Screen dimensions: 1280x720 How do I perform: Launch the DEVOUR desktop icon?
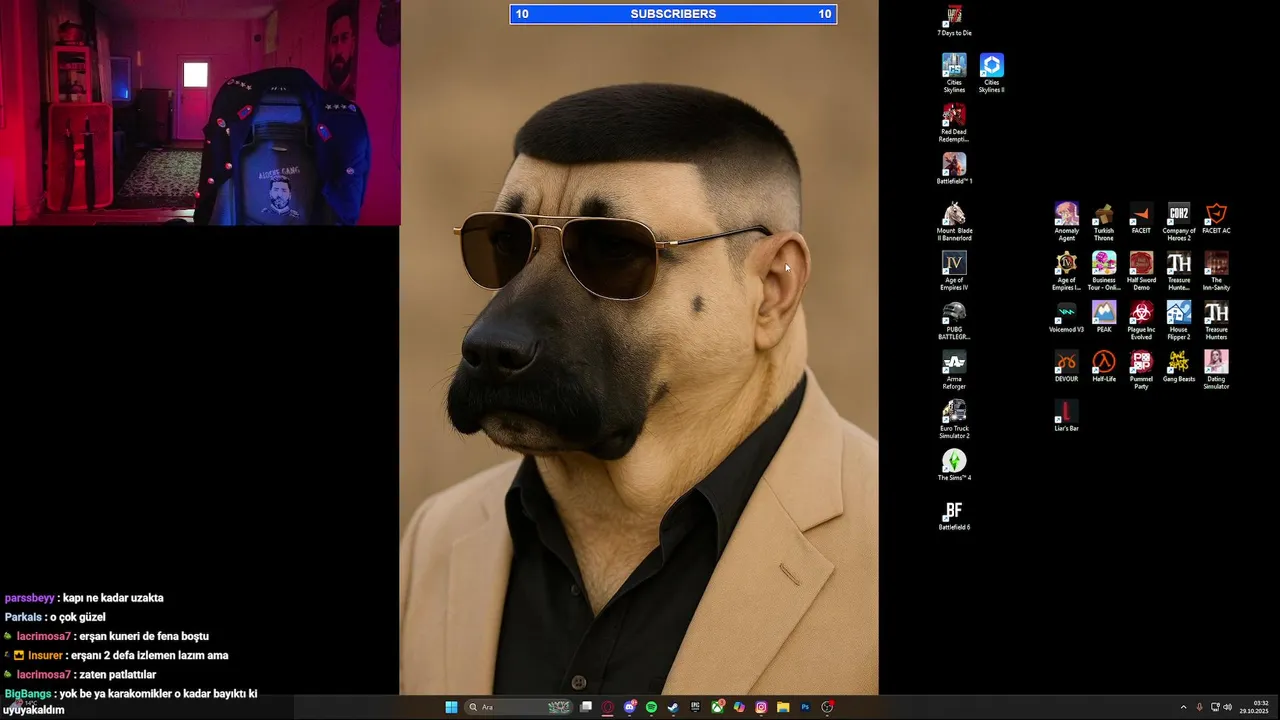(1066, 365)
